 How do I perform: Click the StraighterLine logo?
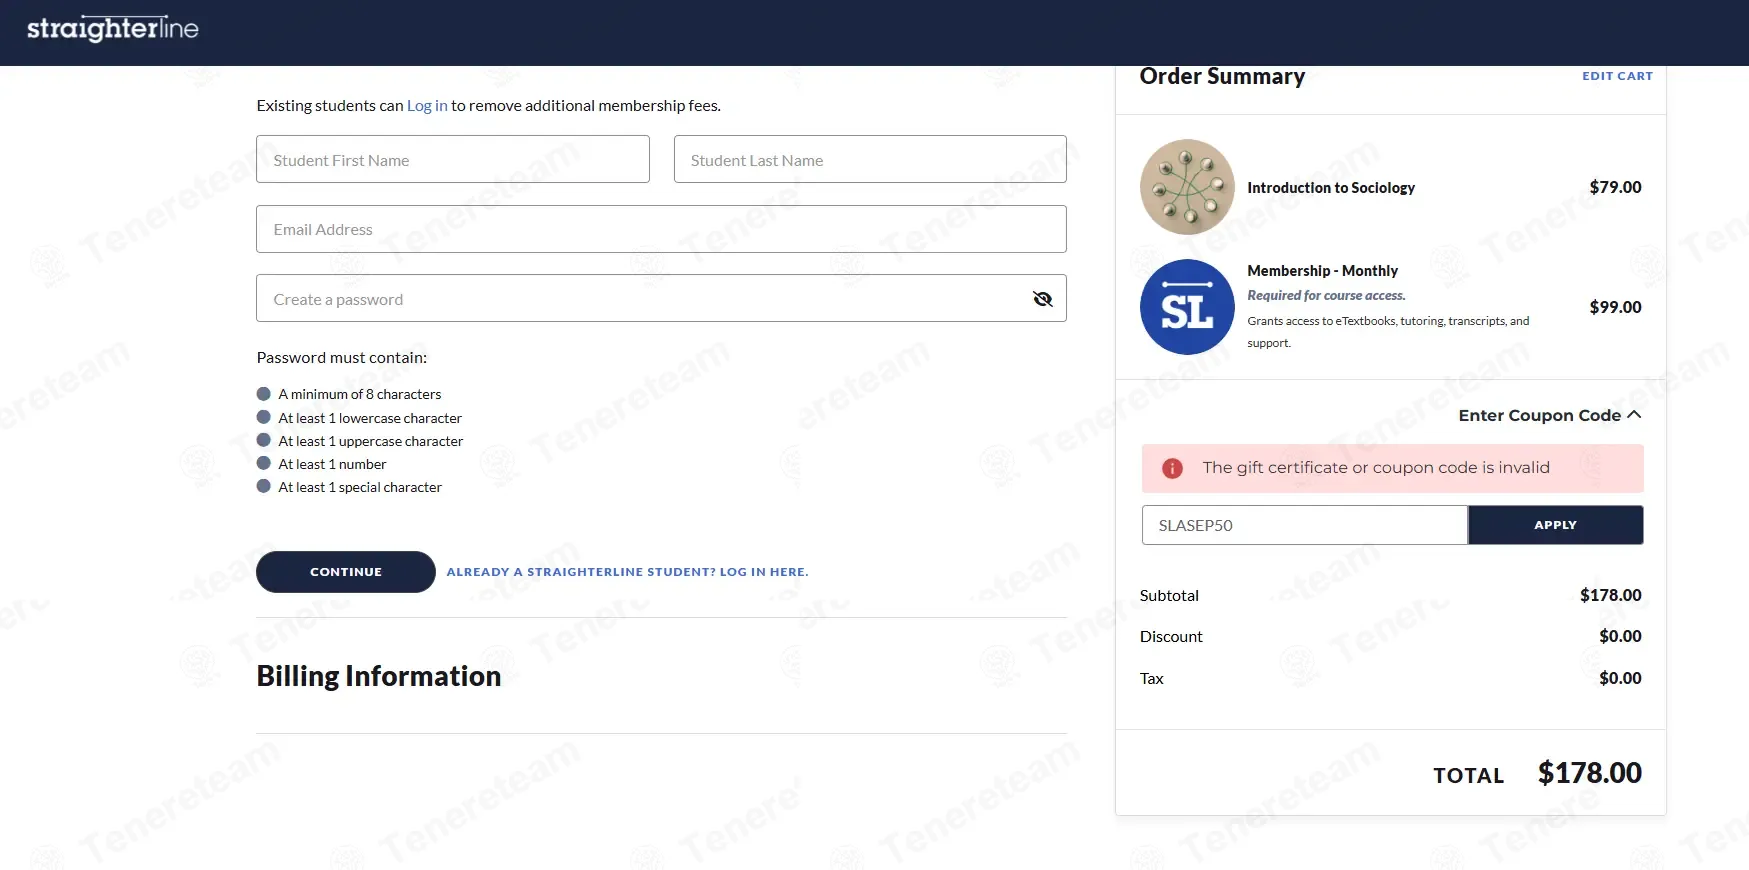tap(113, 29)
